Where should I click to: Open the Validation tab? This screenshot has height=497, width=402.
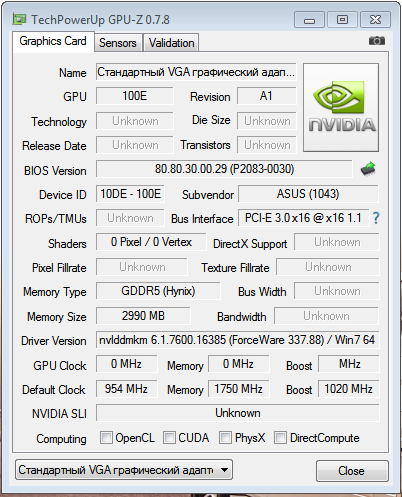click(171, 43)
